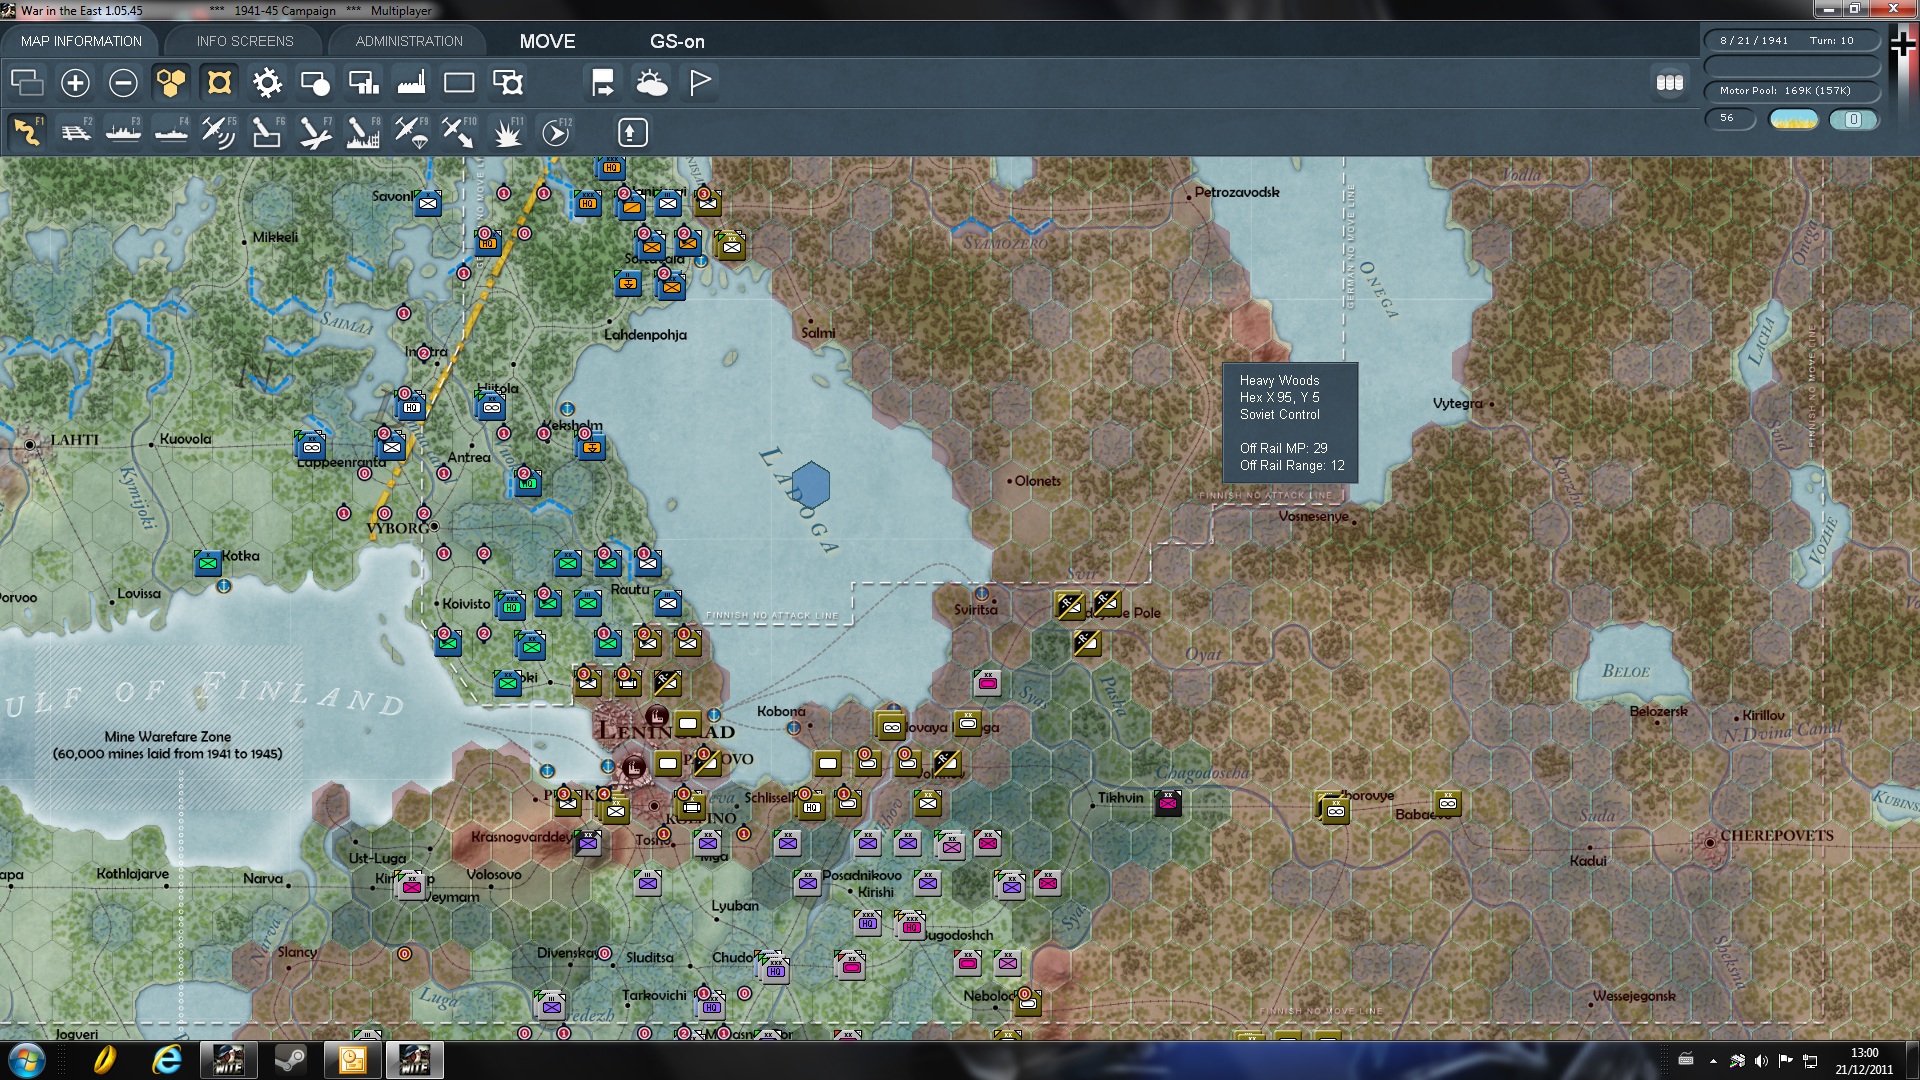
Task: Open the Administration tab
Action: click(409, 41)
